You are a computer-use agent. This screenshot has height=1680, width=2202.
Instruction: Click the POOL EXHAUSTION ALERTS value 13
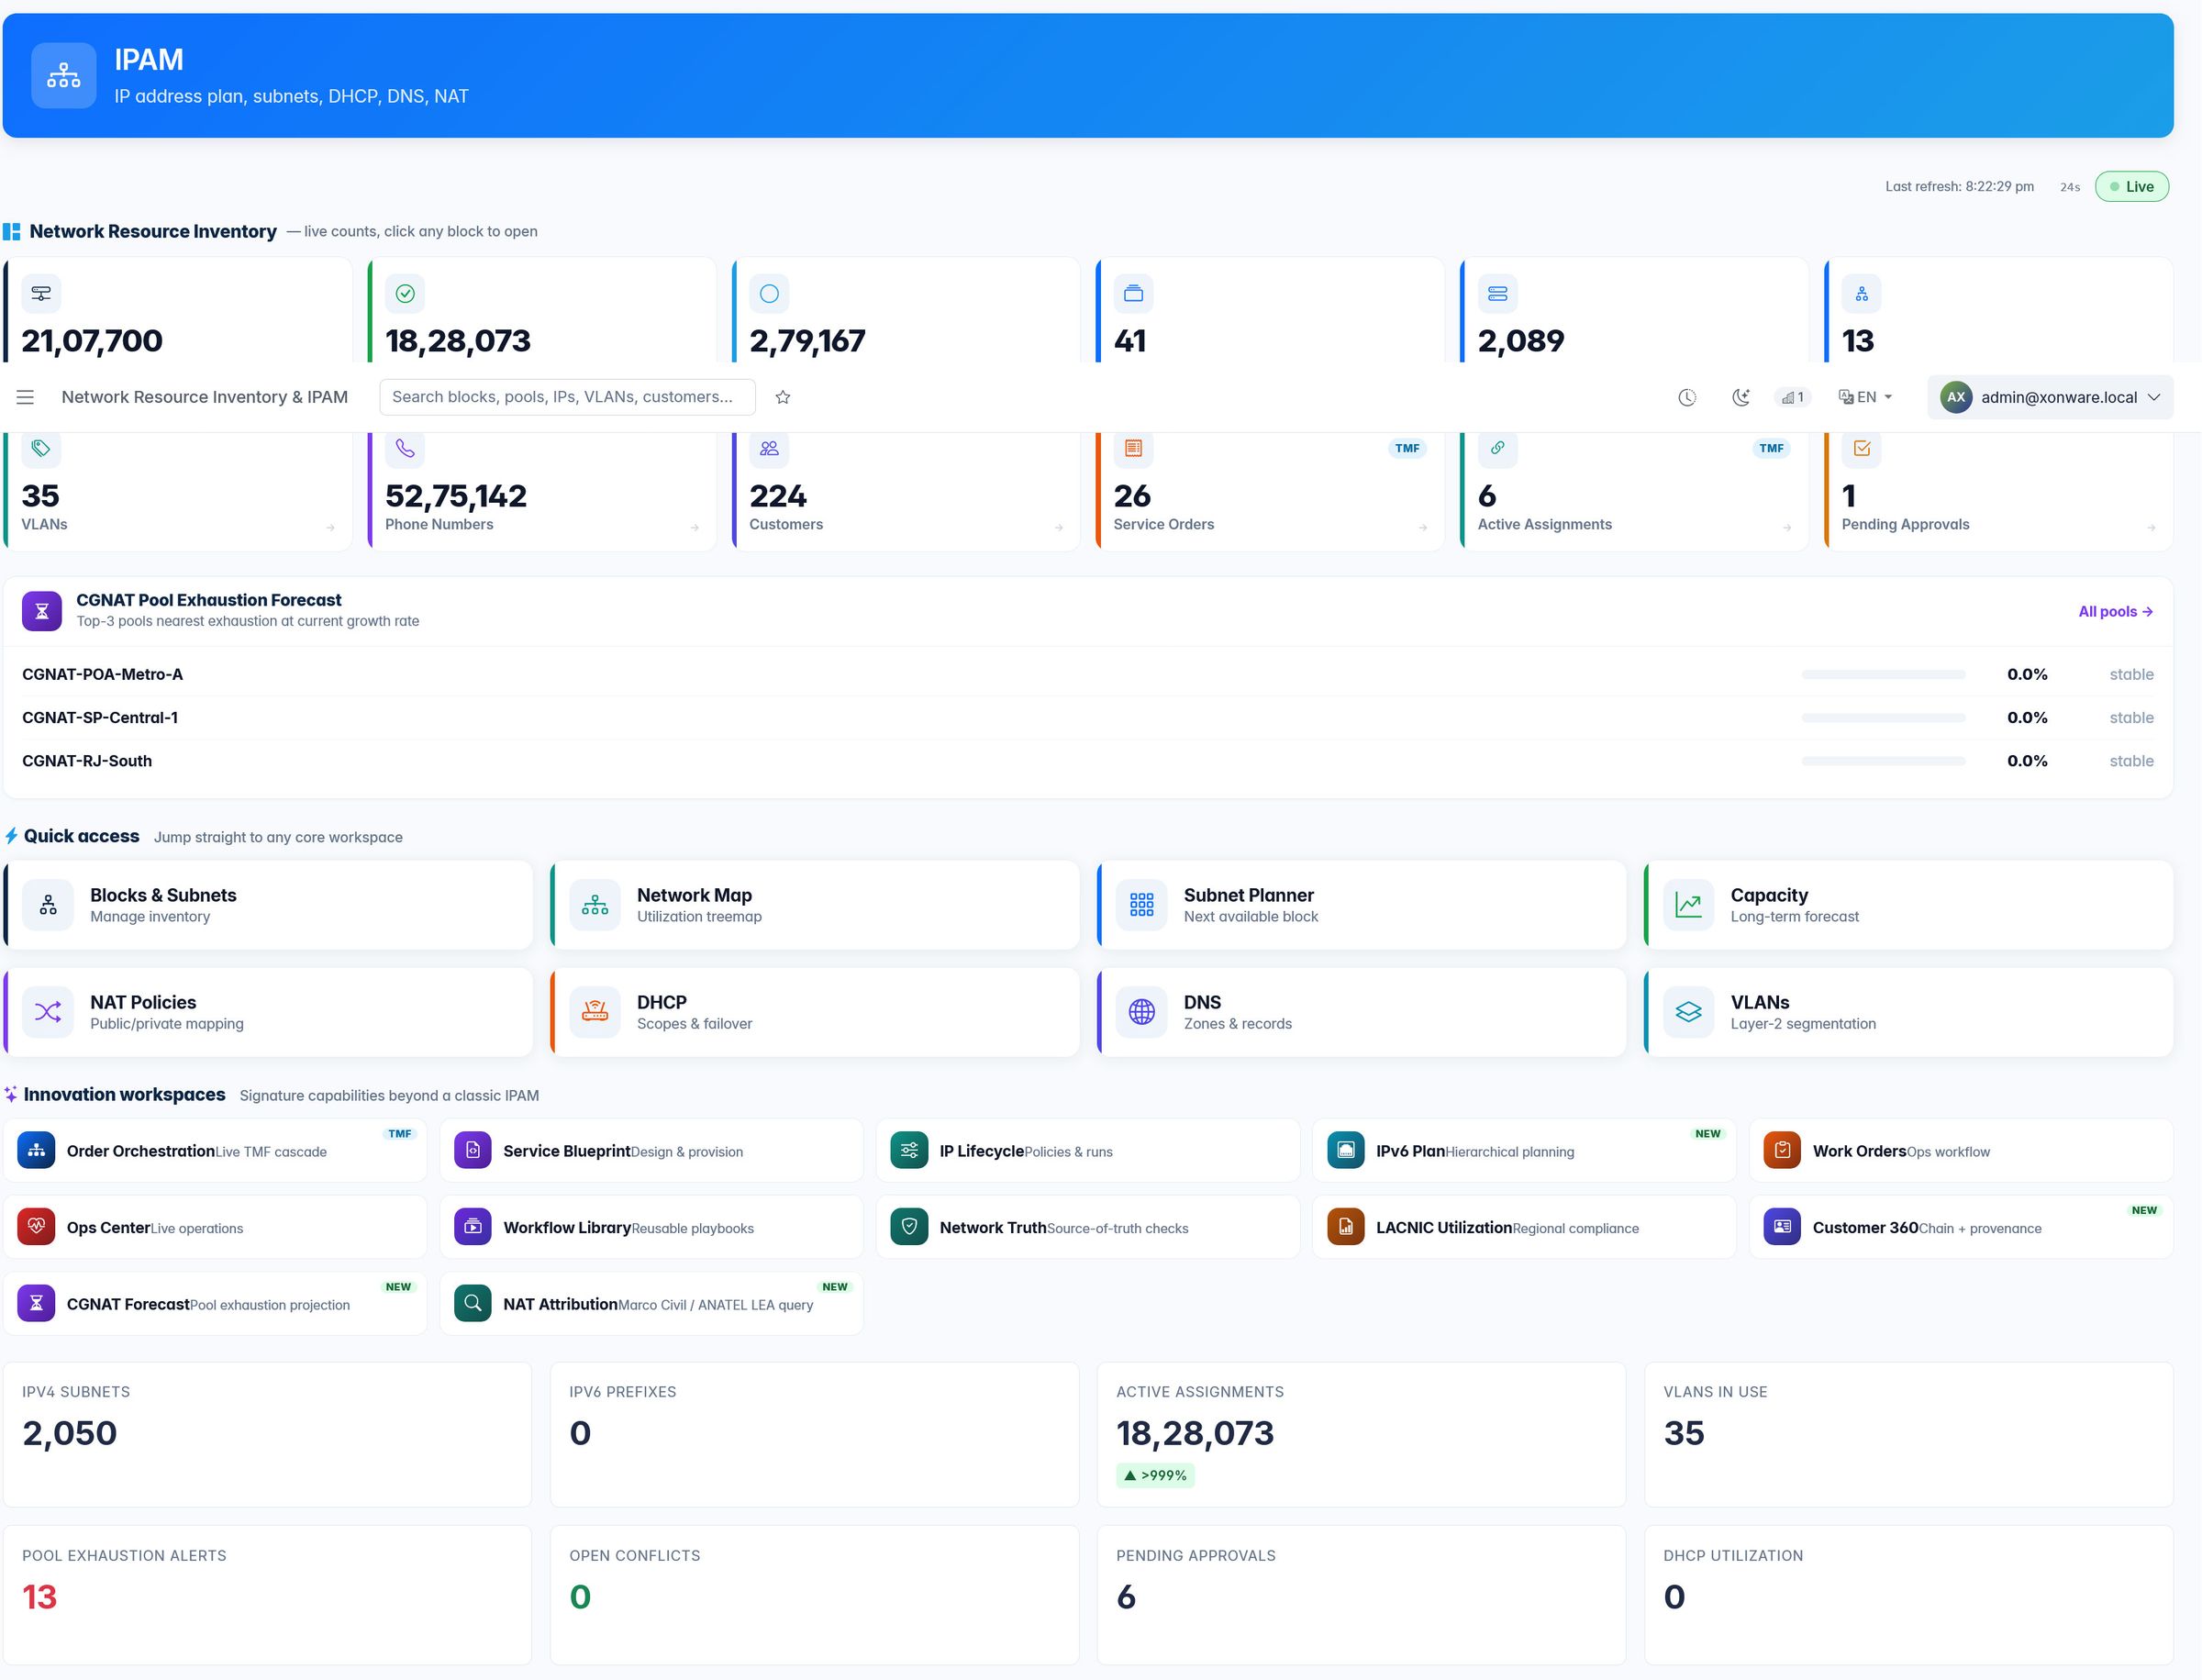(x=40, y=1597)
